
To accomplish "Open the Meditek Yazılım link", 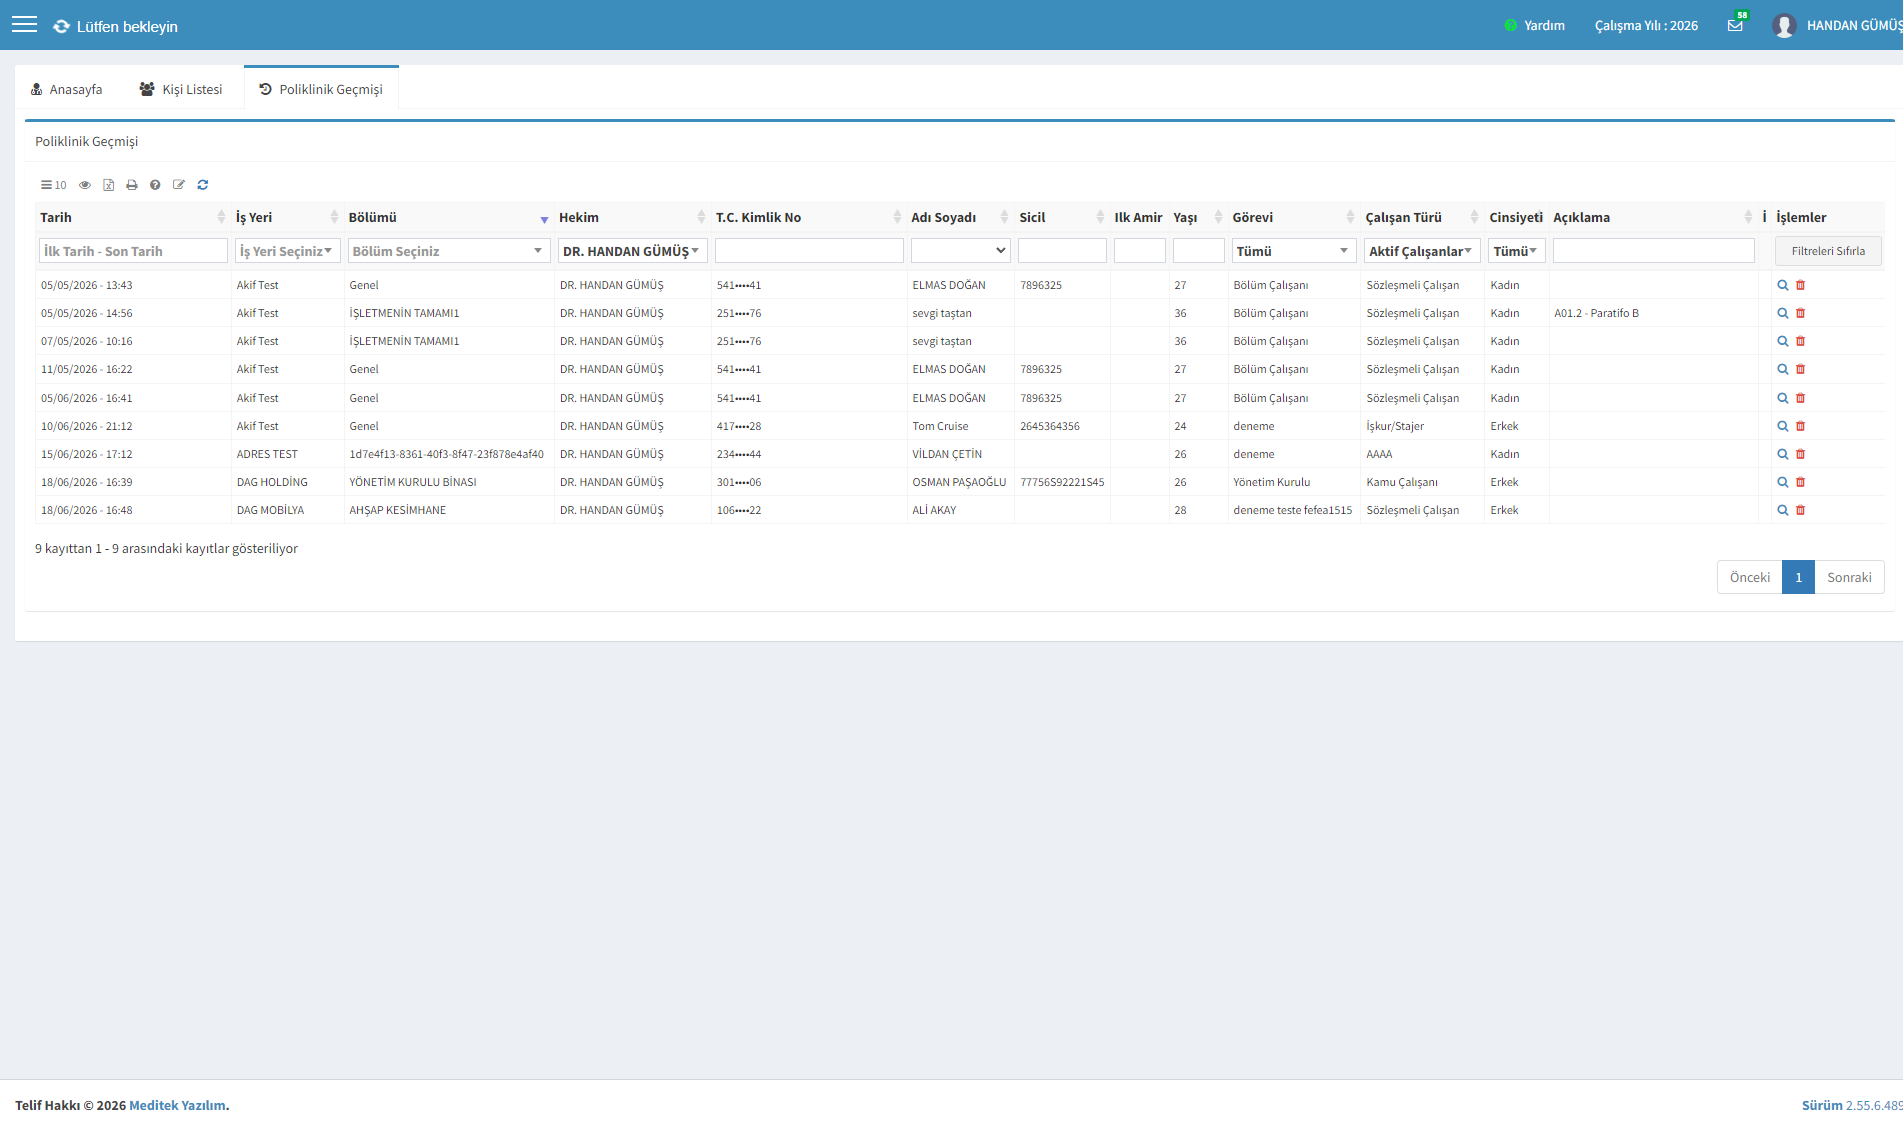I will [177, 1105].
